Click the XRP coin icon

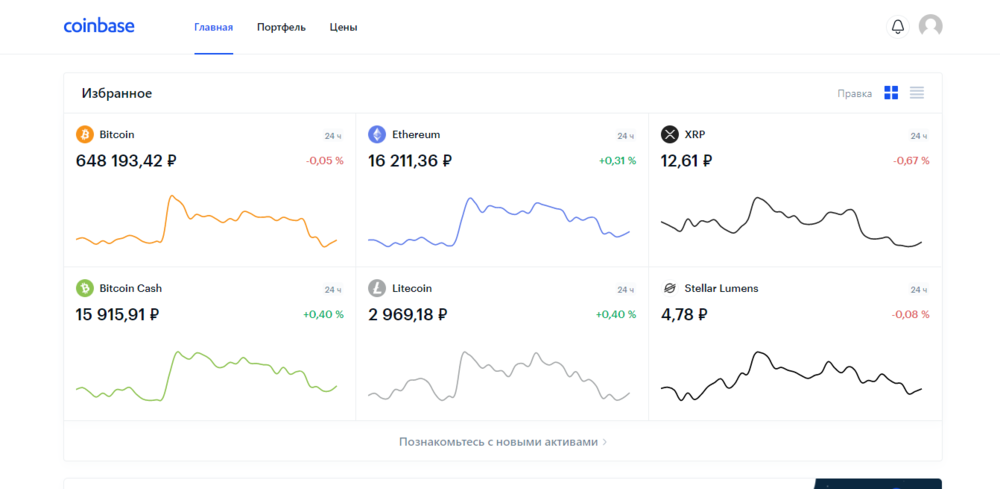click(670, 135)
